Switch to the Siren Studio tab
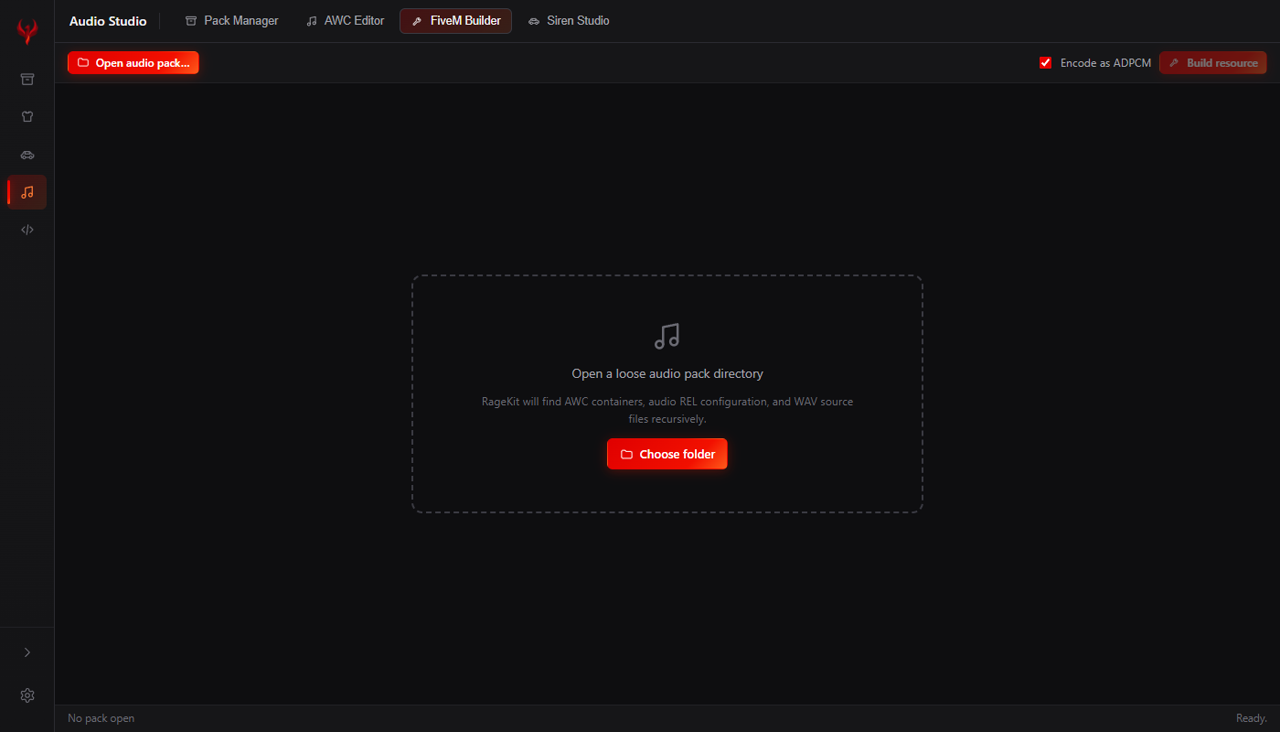The height and width of the screenshot is (732, 1280). (x=569, y=21)
